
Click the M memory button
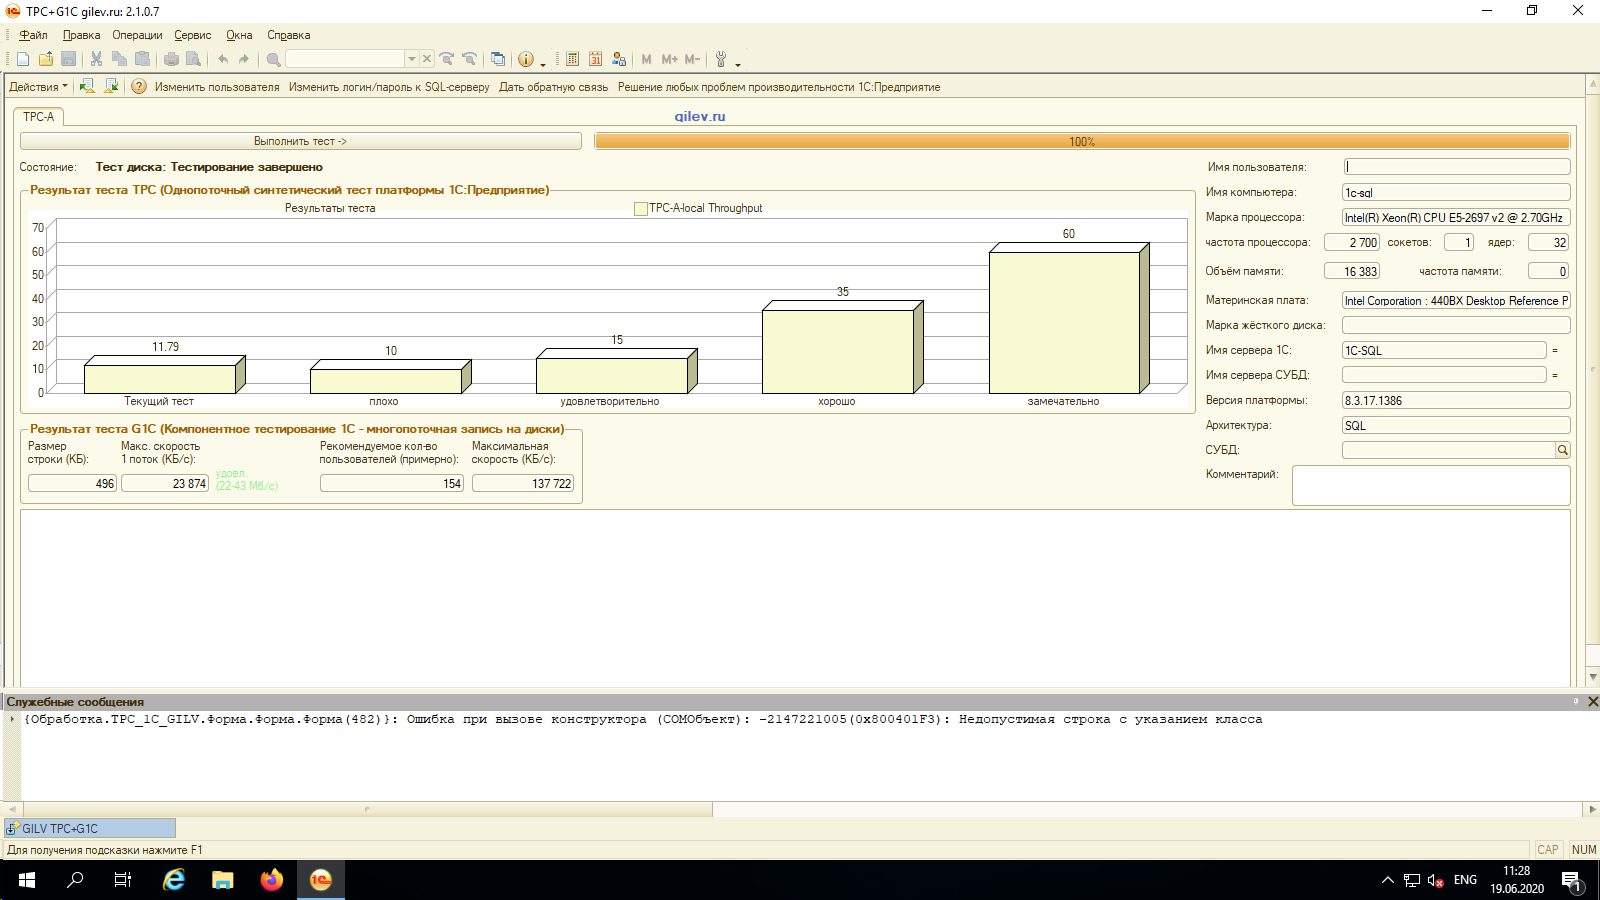pyautogui.click(x=646, y=59)
